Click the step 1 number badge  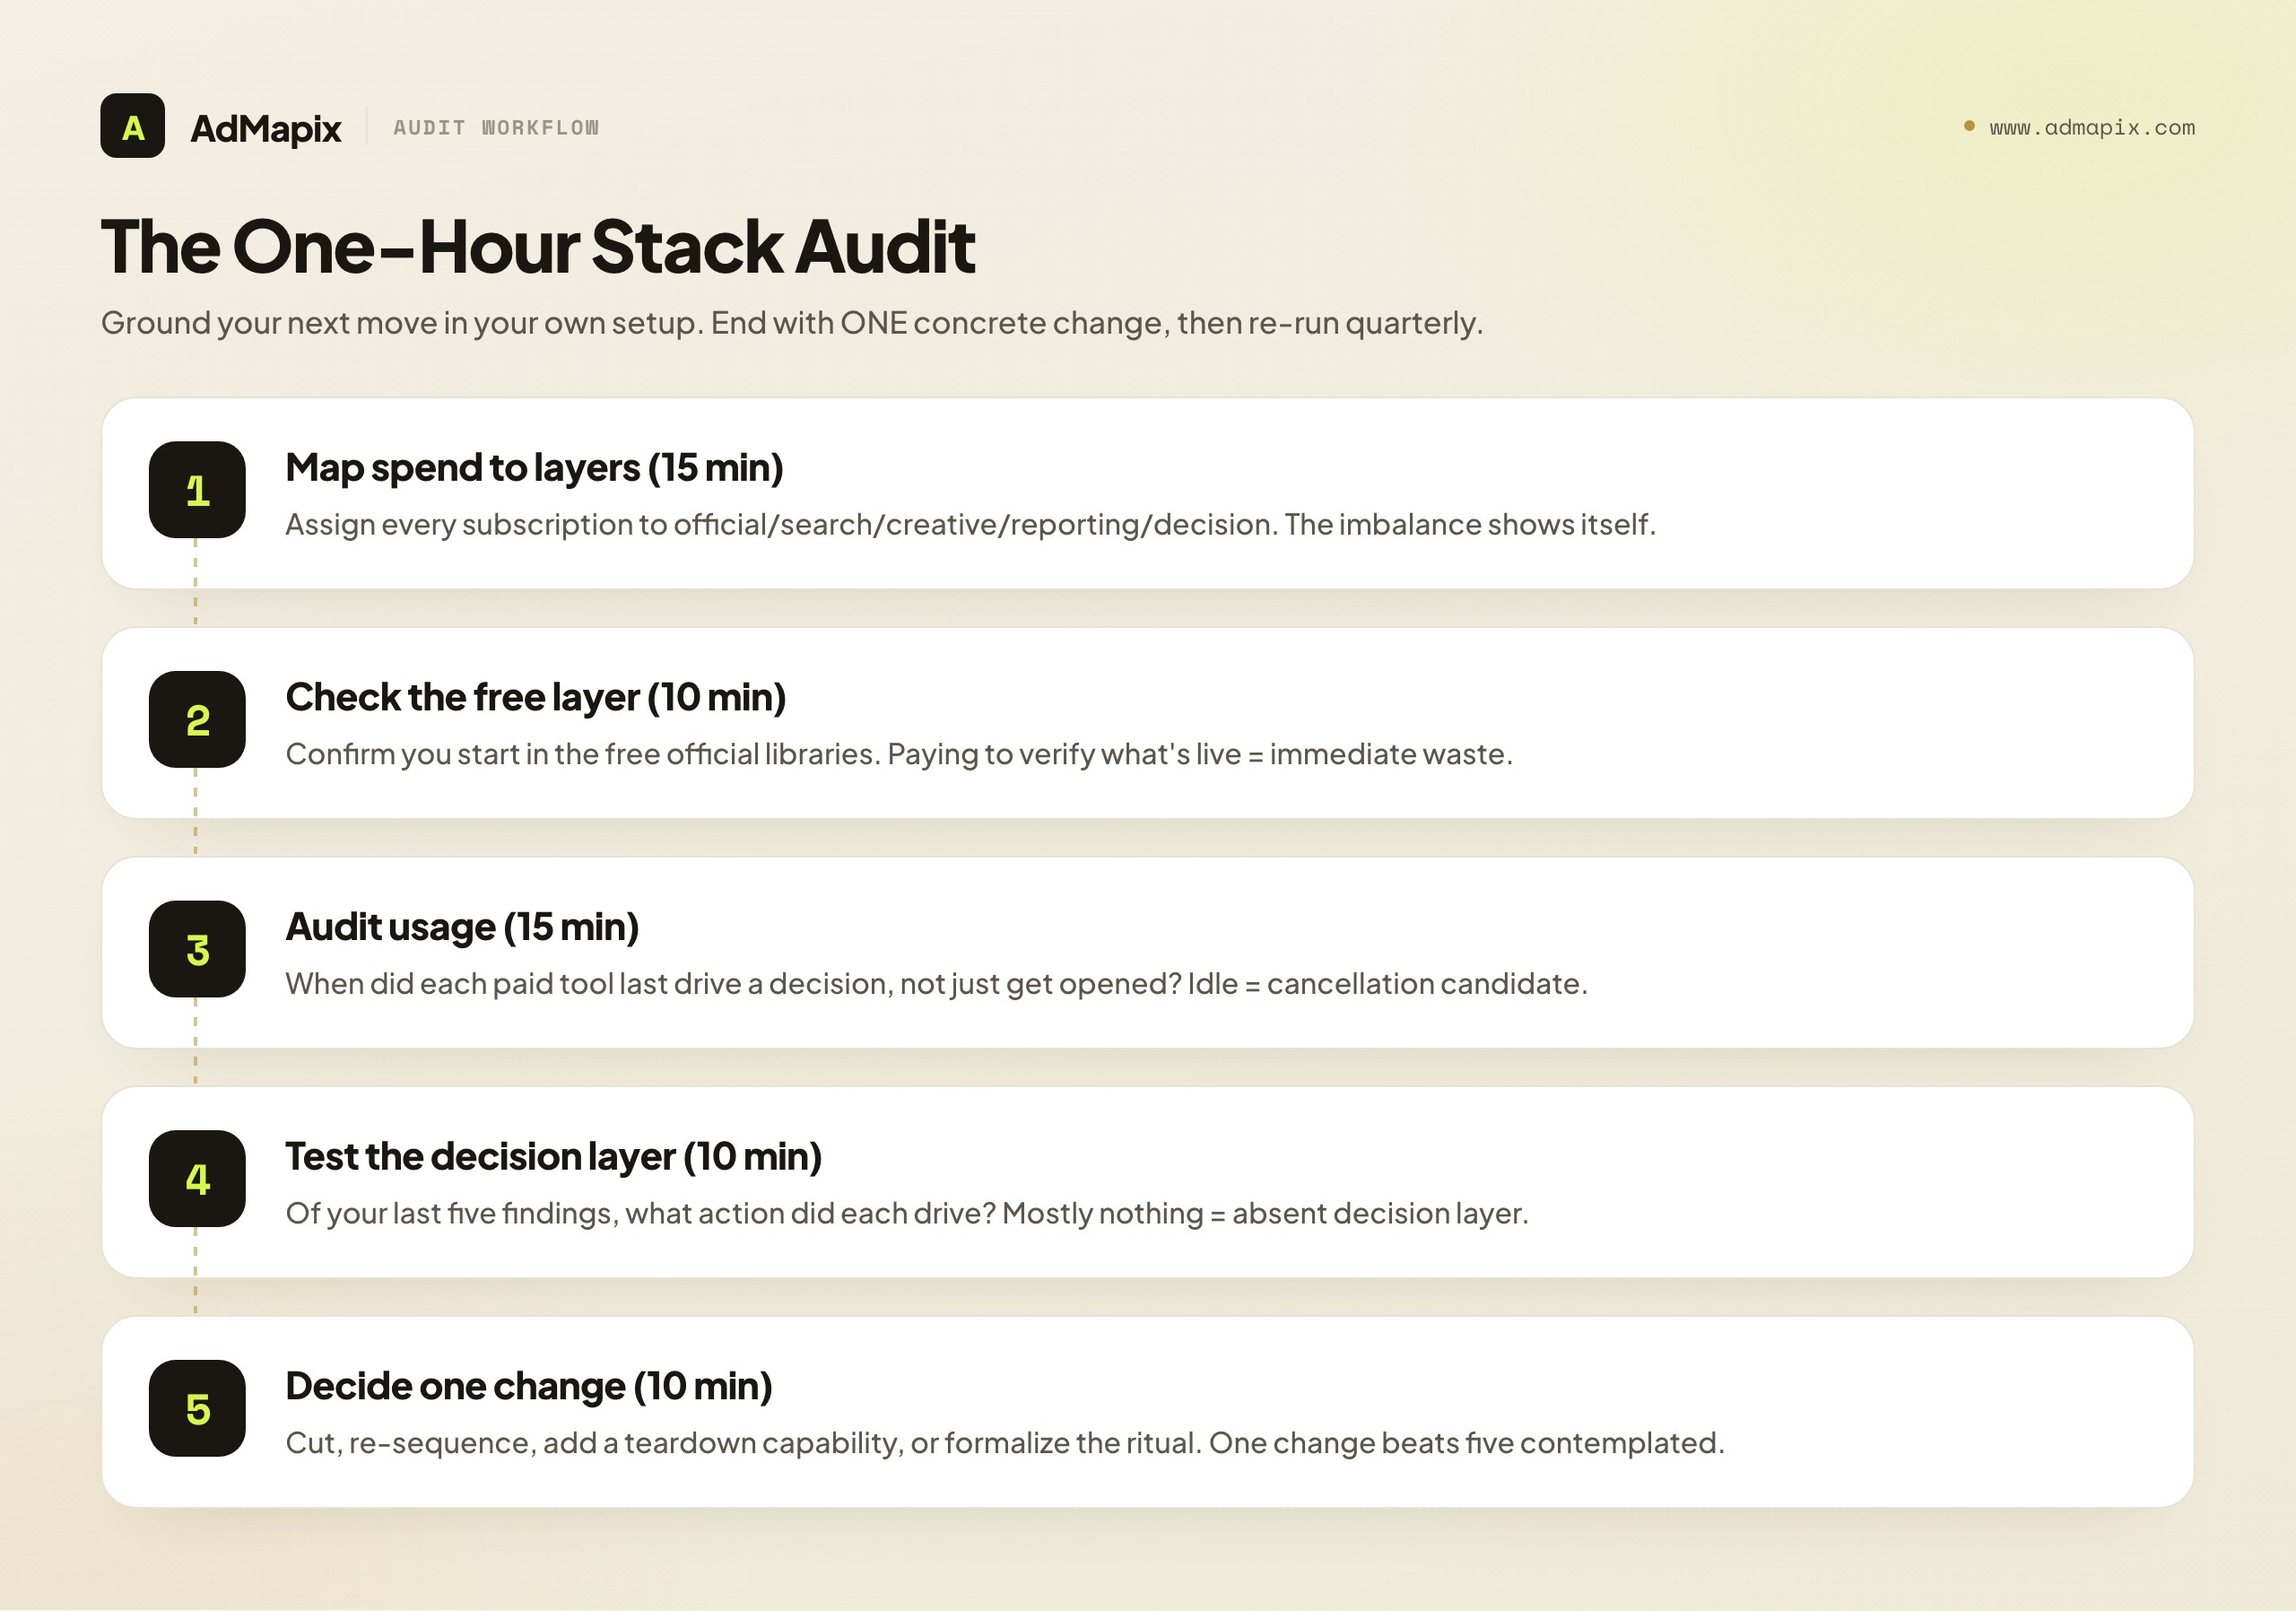pyautogui.click(x=197, y=490)
